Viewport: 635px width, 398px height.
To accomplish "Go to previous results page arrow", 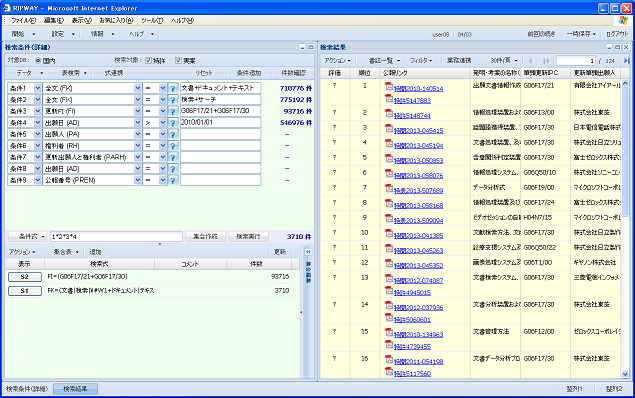I will (x=530, y=61).
